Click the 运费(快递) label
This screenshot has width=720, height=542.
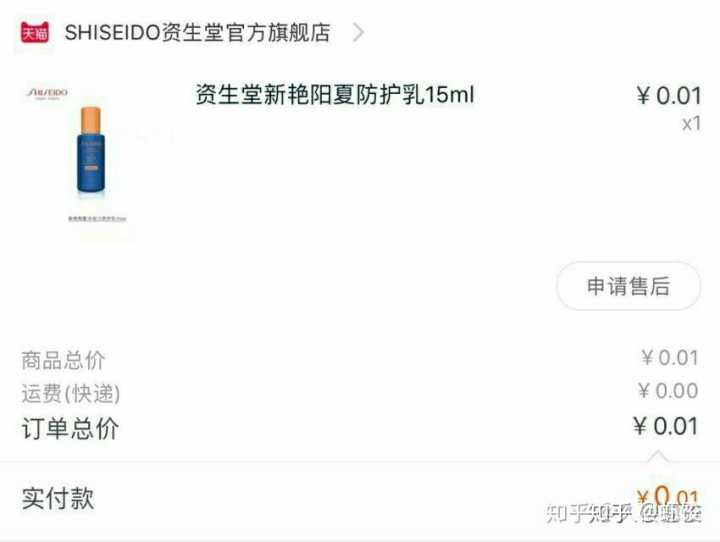coord(71,394)
